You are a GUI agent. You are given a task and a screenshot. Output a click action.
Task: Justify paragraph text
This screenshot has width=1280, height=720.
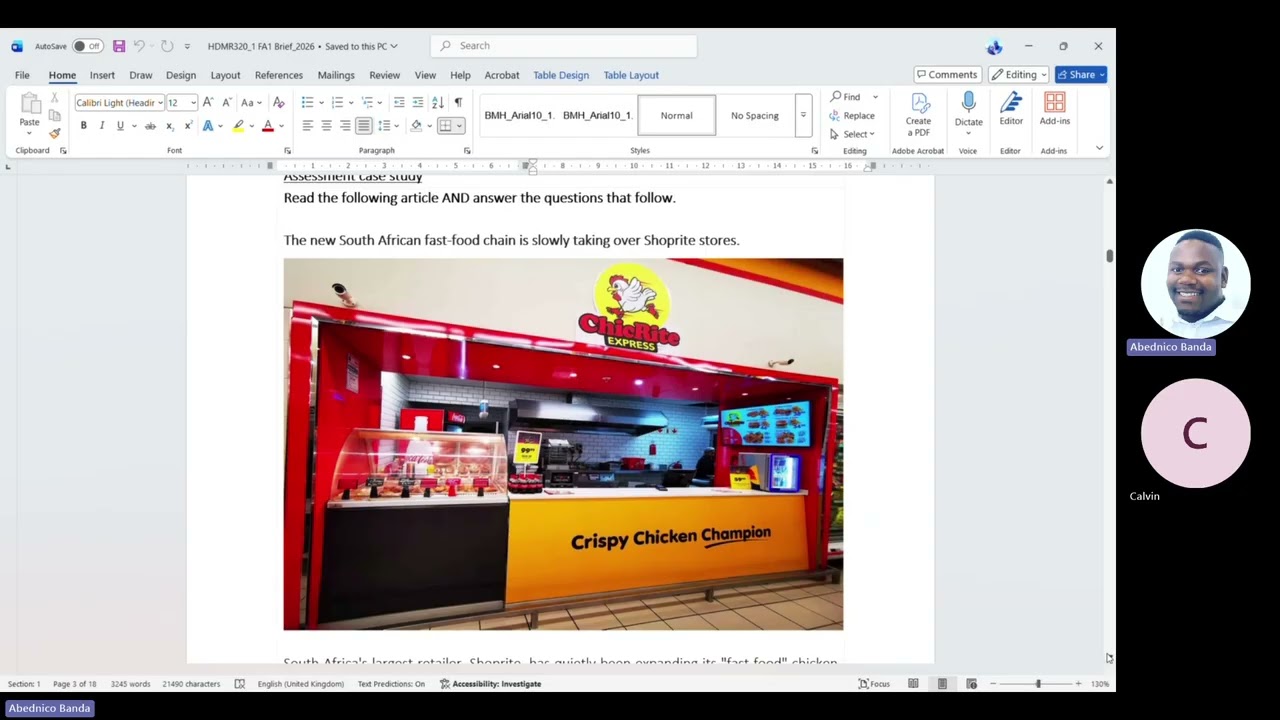[363, 125]
